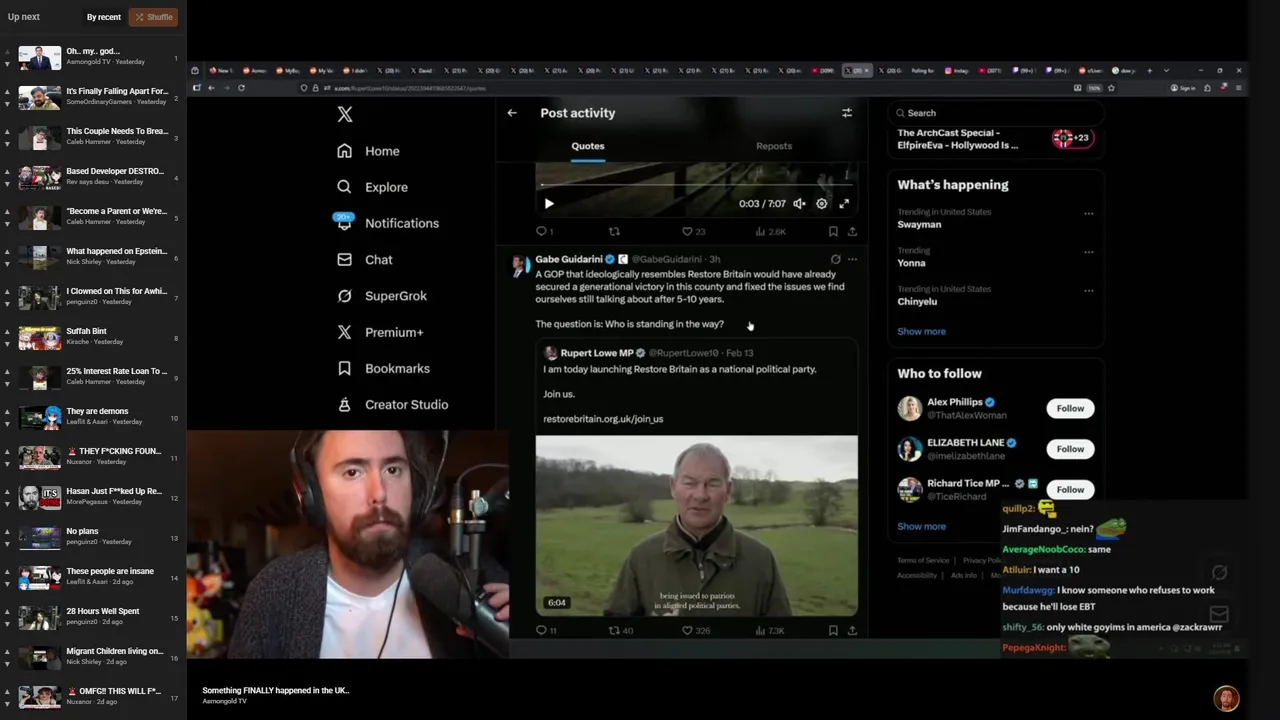This screenshot has width=1280, height=720.
Task: Open the more menu for Swayman trend
Action: [1088, 213]
